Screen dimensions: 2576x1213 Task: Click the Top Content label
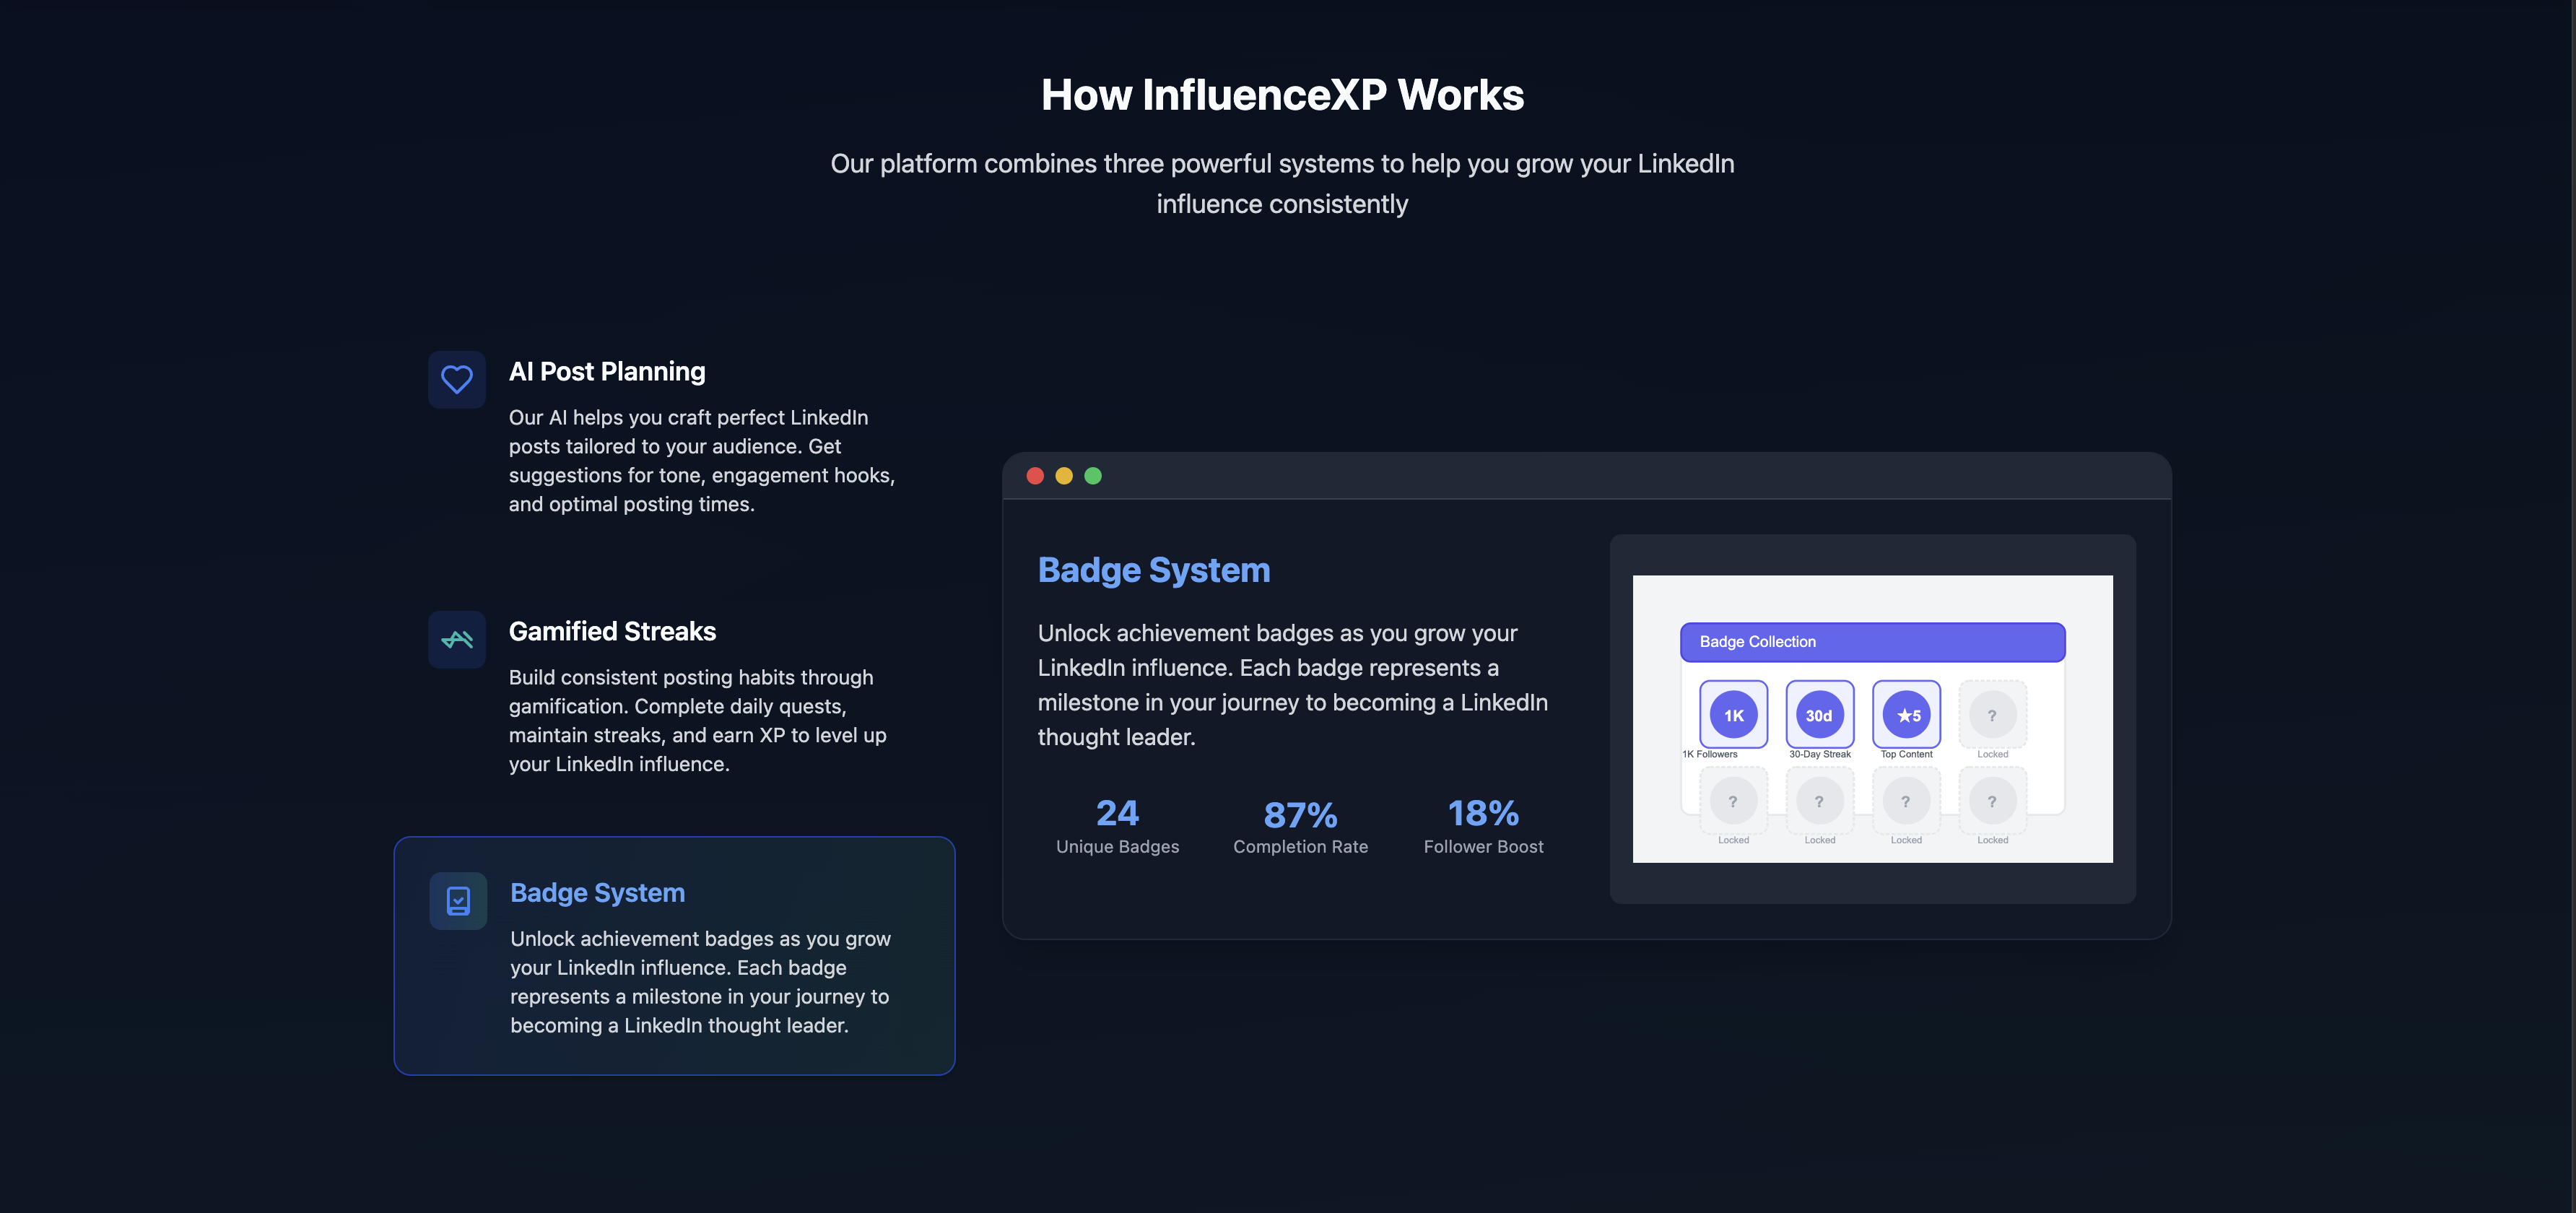point(1906,754)
